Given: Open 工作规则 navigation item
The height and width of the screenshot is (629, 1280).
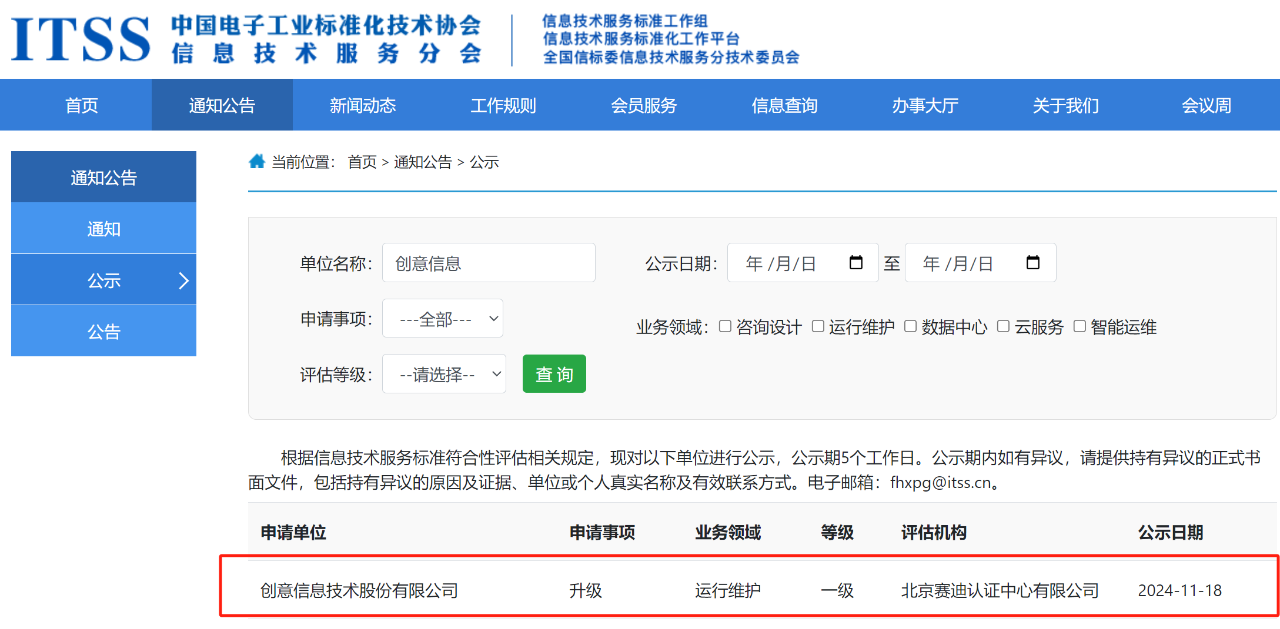Looking at the screenshot, I should pos(503,105).
